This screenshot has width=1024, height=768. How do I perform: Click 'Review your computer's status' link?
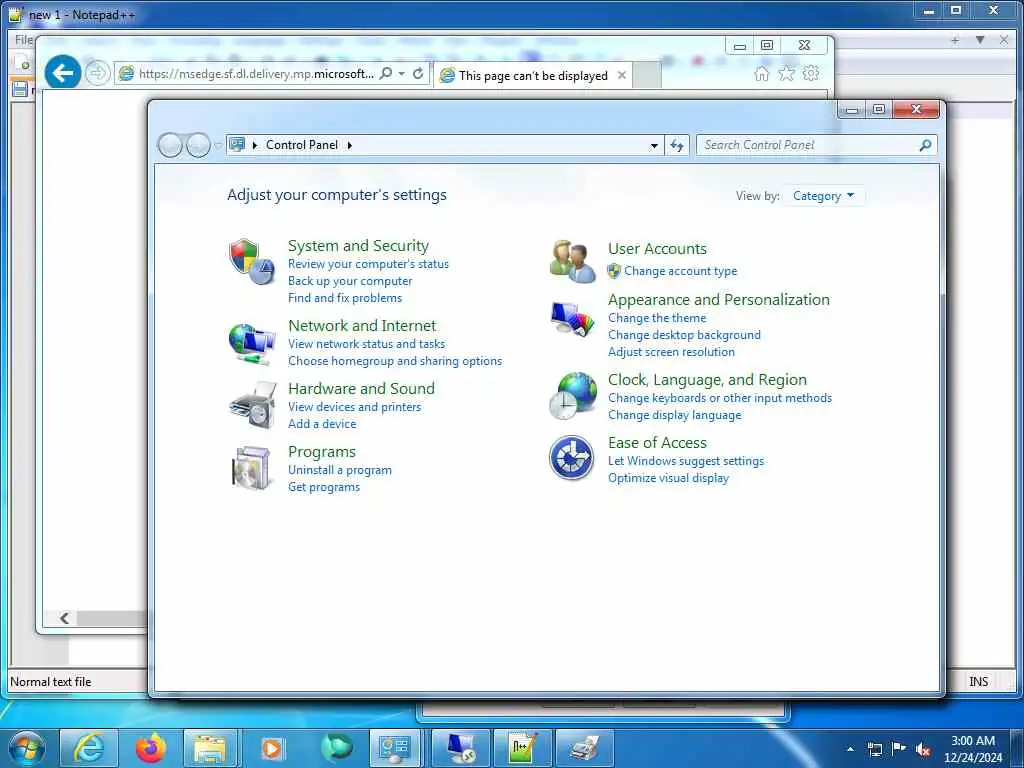pos(368,264)
